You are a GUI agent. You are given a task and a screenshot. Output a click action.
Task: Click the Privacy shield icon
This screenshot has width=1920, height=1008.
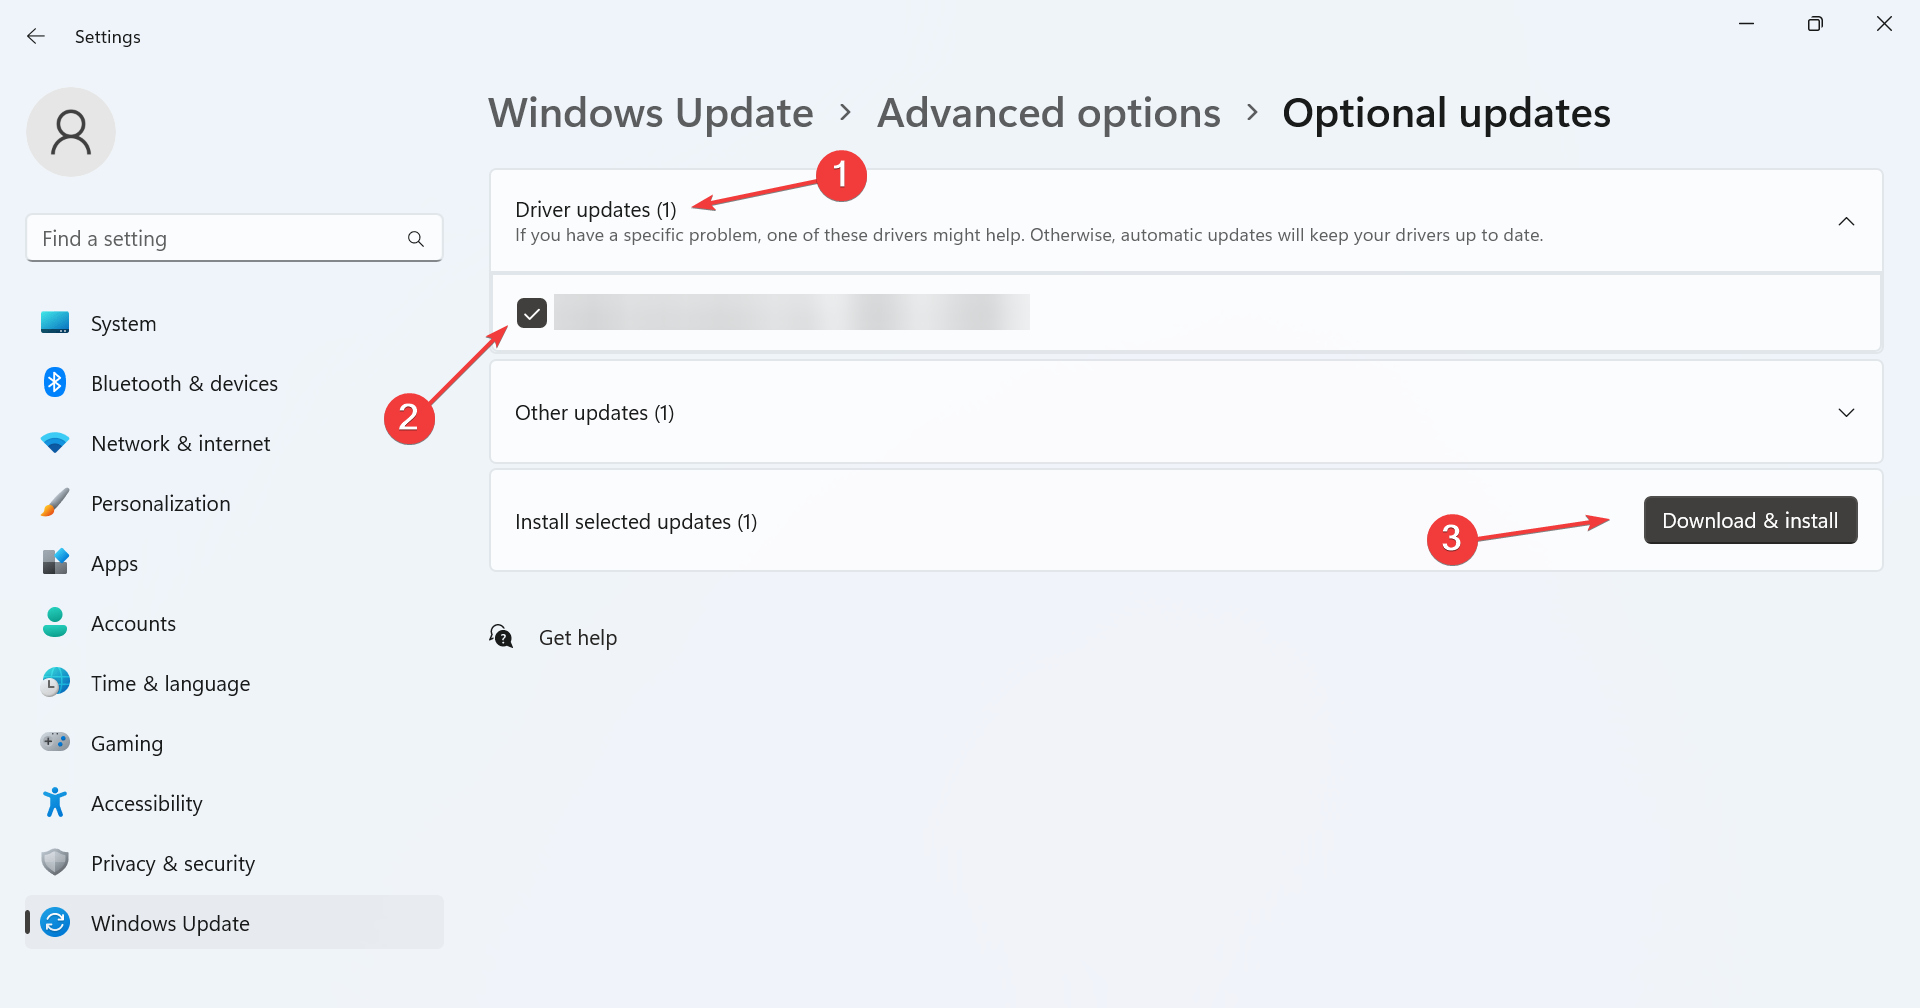[x=55, y=862]
